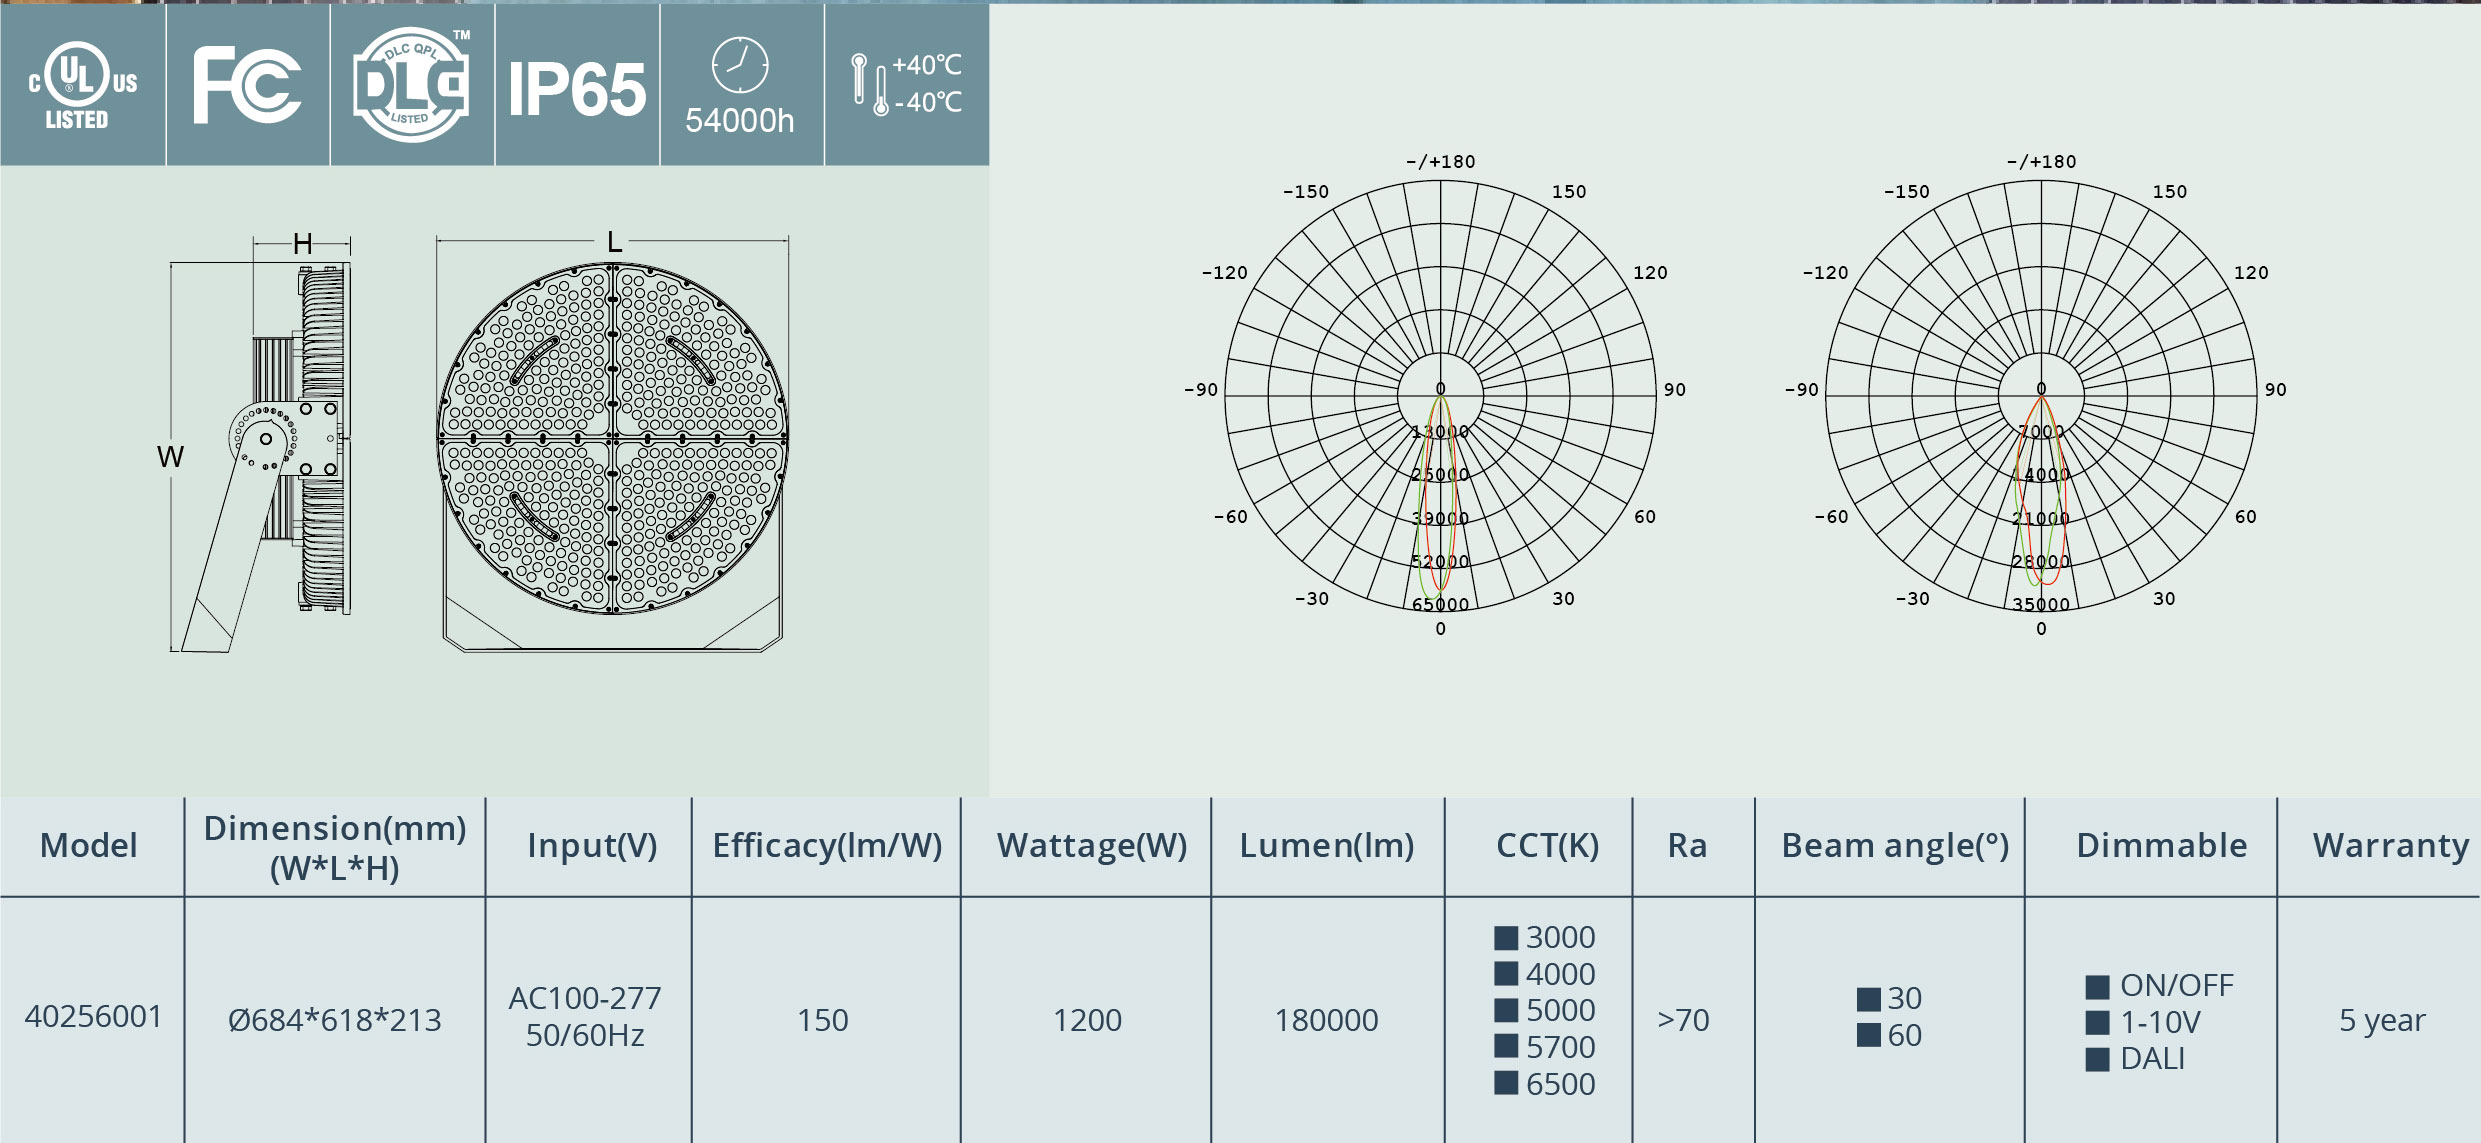The image size is (2481, 1143).
Task: Click the cULus Listed certification badge
Action: [83, 85]
